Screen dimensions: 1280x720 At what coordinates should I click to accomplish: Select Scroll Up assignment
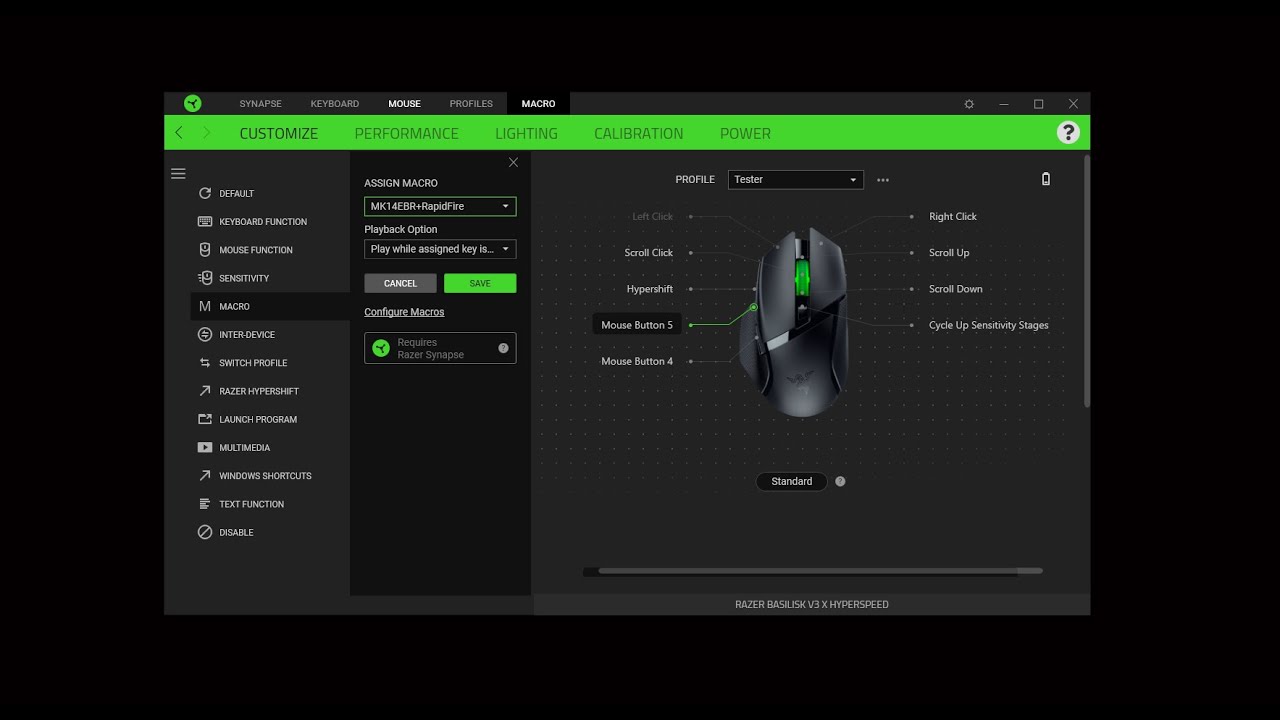[x=949, y=253]
